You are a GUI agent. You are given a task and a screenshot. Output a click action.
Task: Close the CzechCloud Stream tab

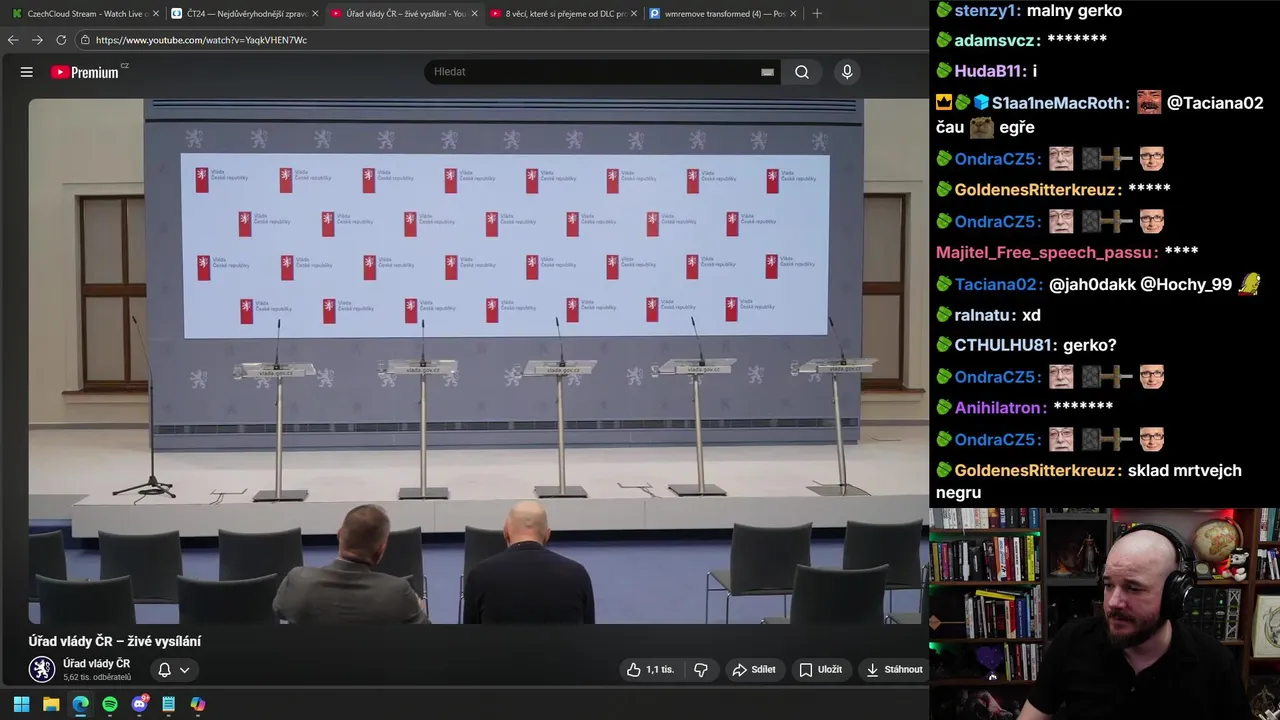pyautogui.click(x=155, y=14)
